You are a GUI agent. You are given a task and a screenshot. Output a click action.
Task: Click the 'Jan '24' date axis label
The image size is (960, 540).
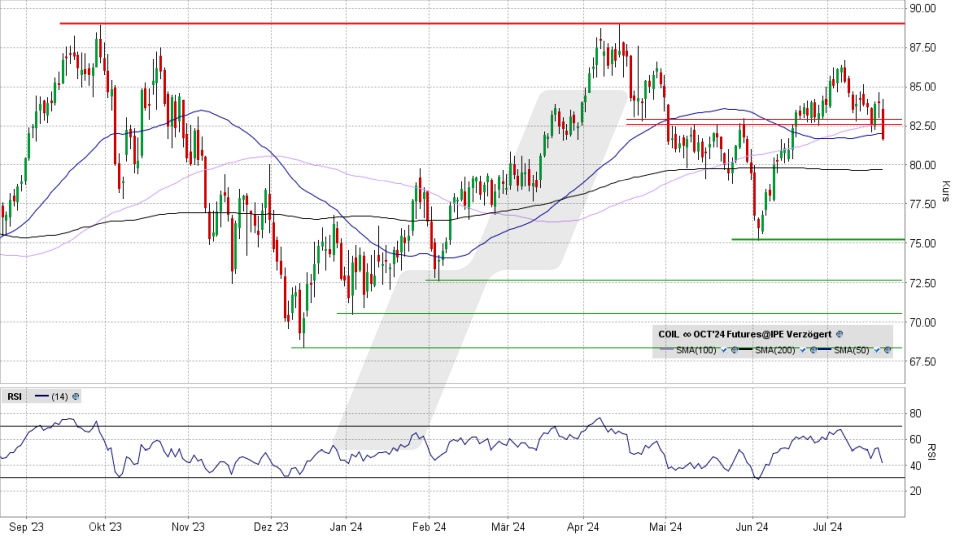(346, 527)
